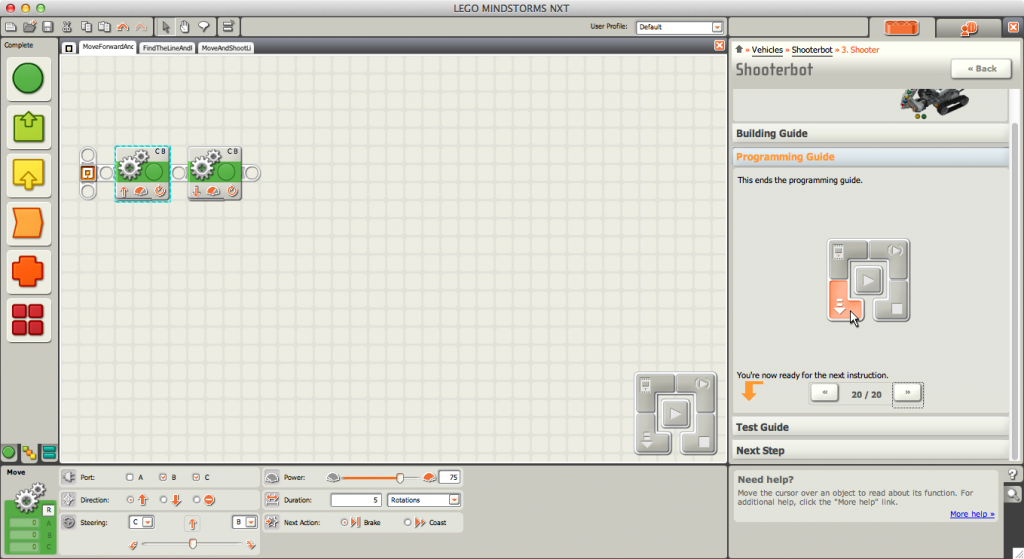
Task: Select the Pan hand tool
Action: [x=184, y=26]
